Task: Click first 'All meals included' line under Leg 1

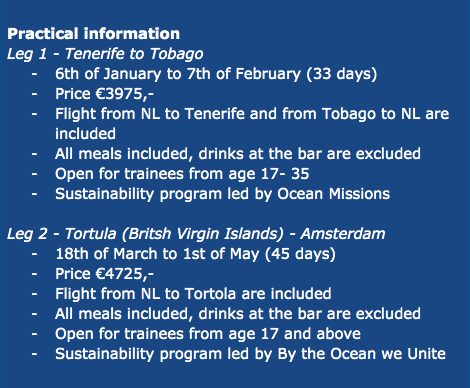Action: tap(238, 154)
